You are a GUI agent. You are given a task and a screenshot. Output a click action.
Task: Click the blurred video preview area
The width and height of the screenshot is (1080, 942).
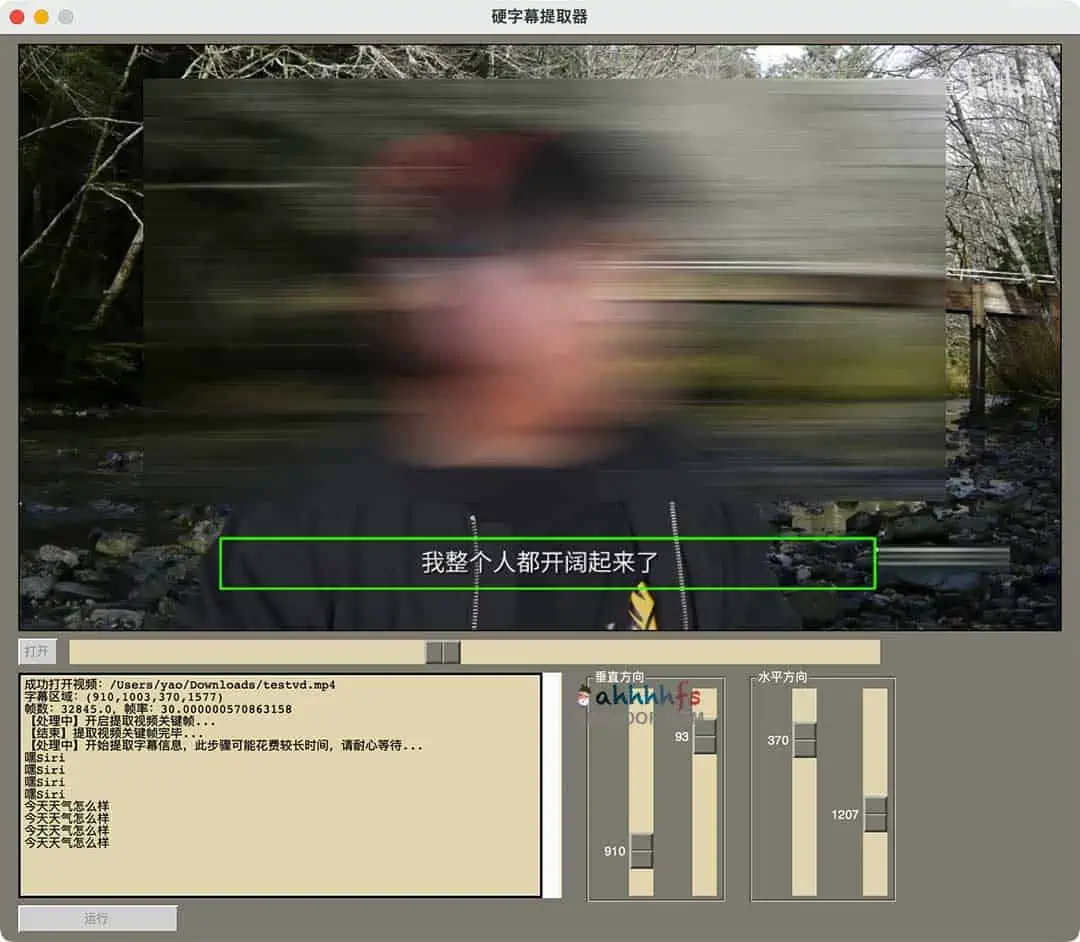pos(545,290)
